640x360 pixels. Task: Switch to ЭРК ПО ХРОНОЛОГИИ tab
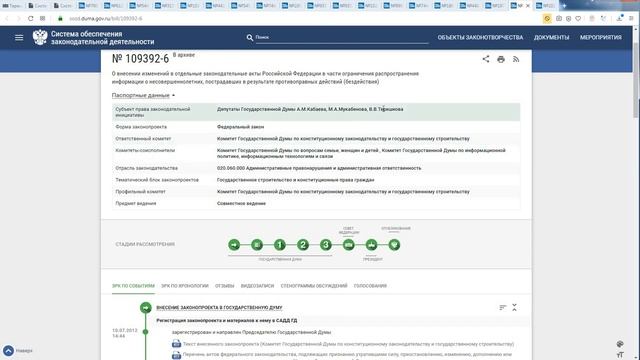pyautogui.click(x=185, y=286)
